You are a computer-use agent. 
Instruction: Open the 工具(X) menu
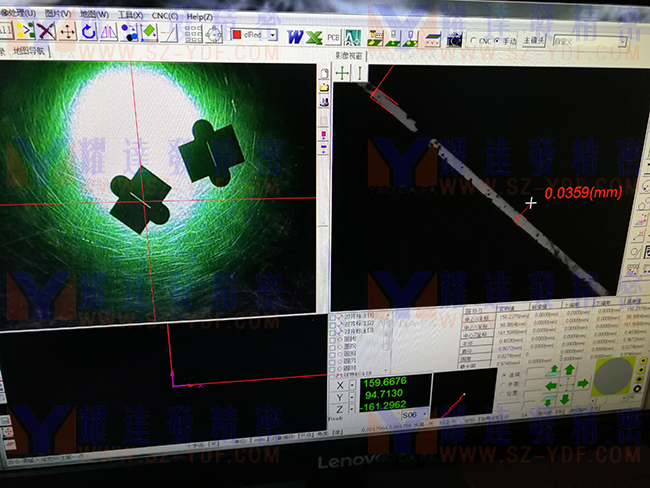point(131,15)
